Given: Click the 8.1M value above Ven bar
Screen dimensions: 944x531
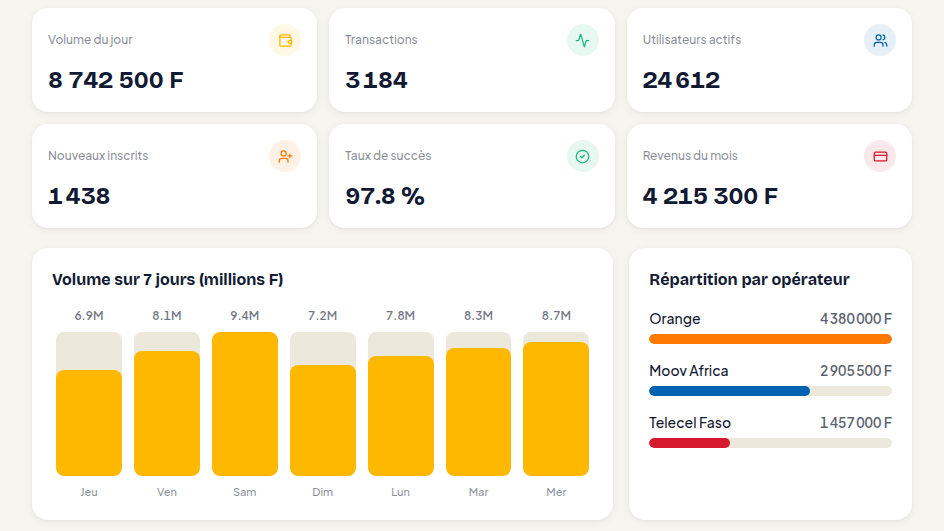Looking at the screenshot, I should [167, 315].
